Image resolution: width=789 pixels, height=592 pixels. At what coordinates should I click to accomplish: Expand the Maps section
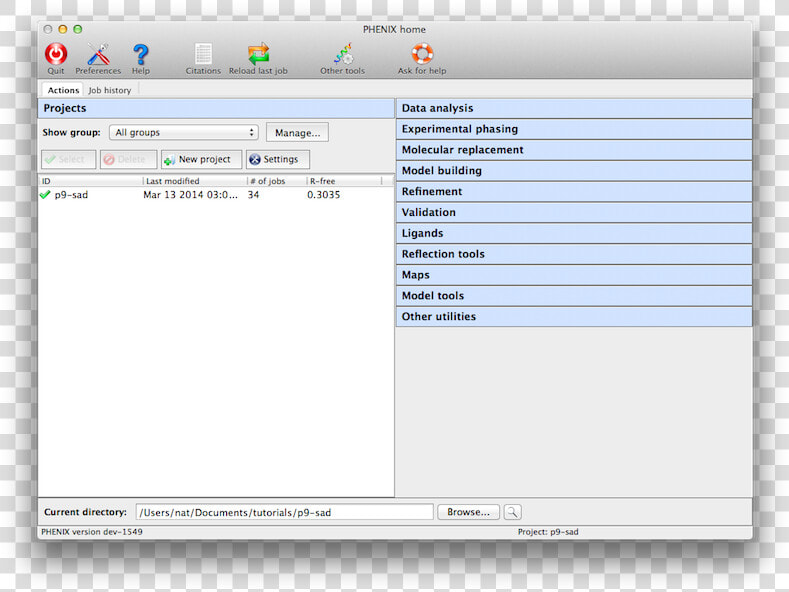point(574,275)
